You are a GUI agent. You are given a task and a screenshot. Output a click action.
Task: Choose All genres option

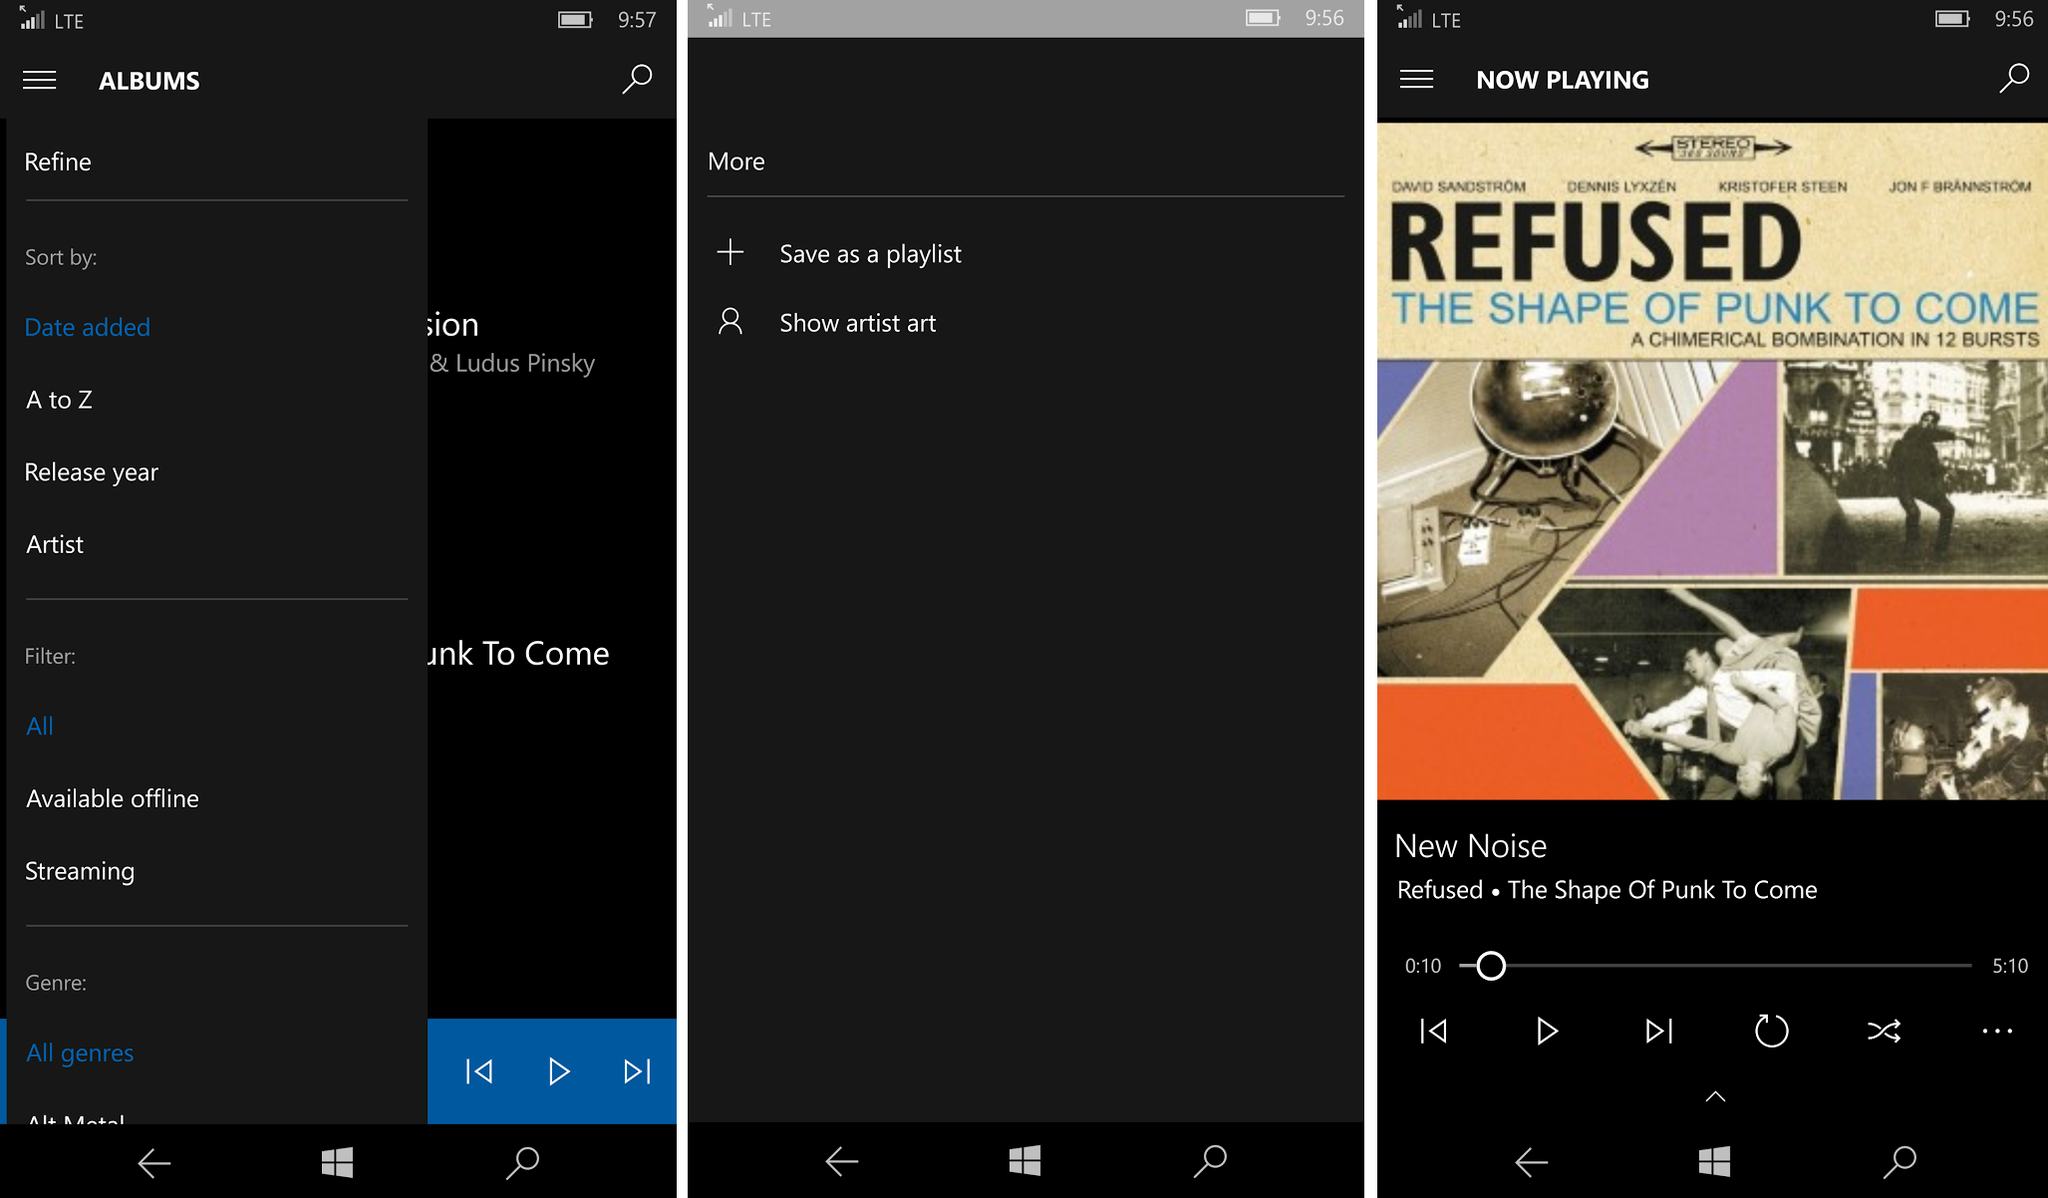pos(79,1053)
